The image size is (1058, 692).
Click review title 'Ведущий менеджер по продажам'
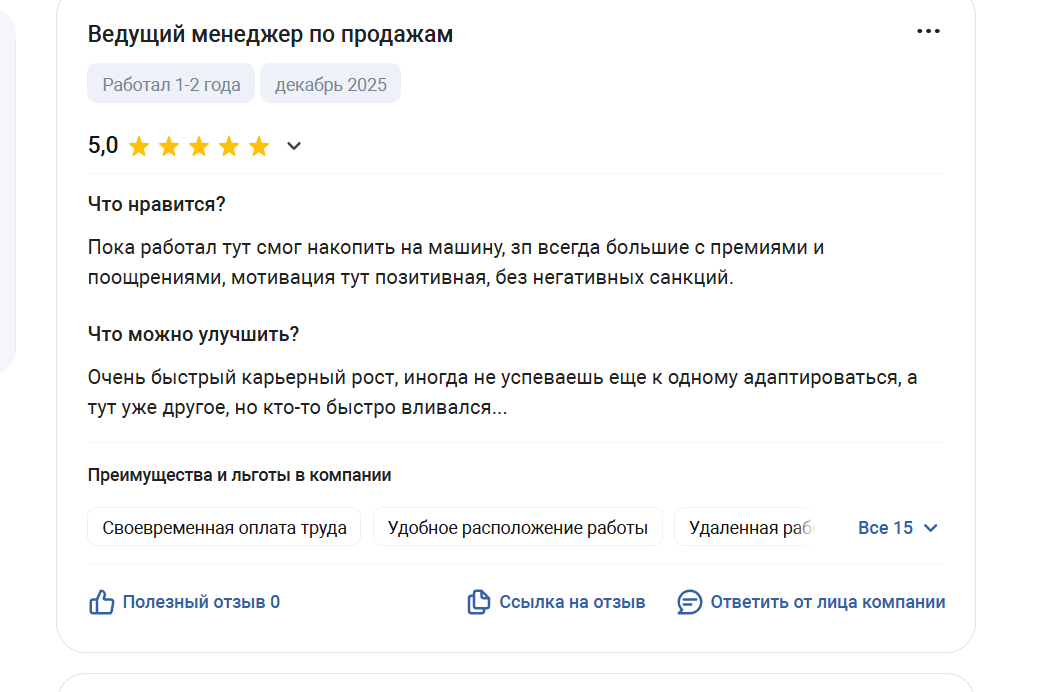tap(270, 34)
